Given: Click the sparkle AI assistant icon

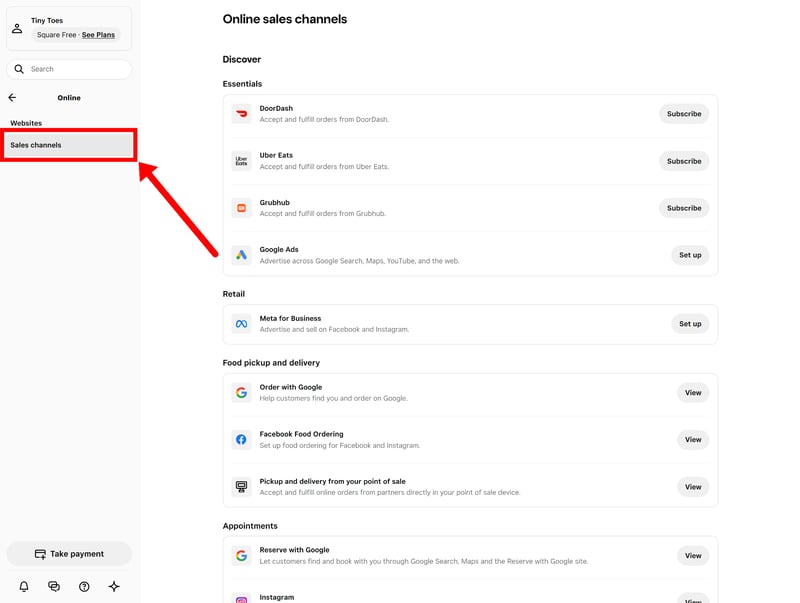Looking at the screenshot, I should click(x=114, y=587).
